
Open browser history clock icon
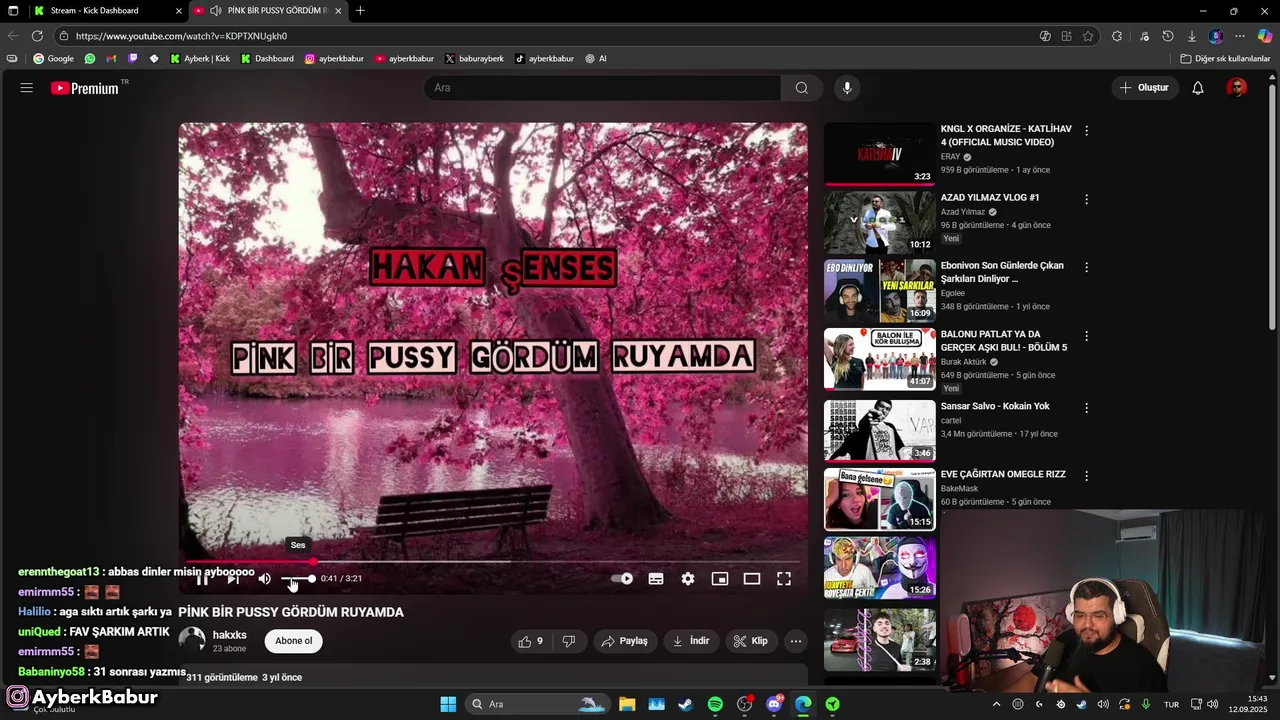(x=1168, y=36)
